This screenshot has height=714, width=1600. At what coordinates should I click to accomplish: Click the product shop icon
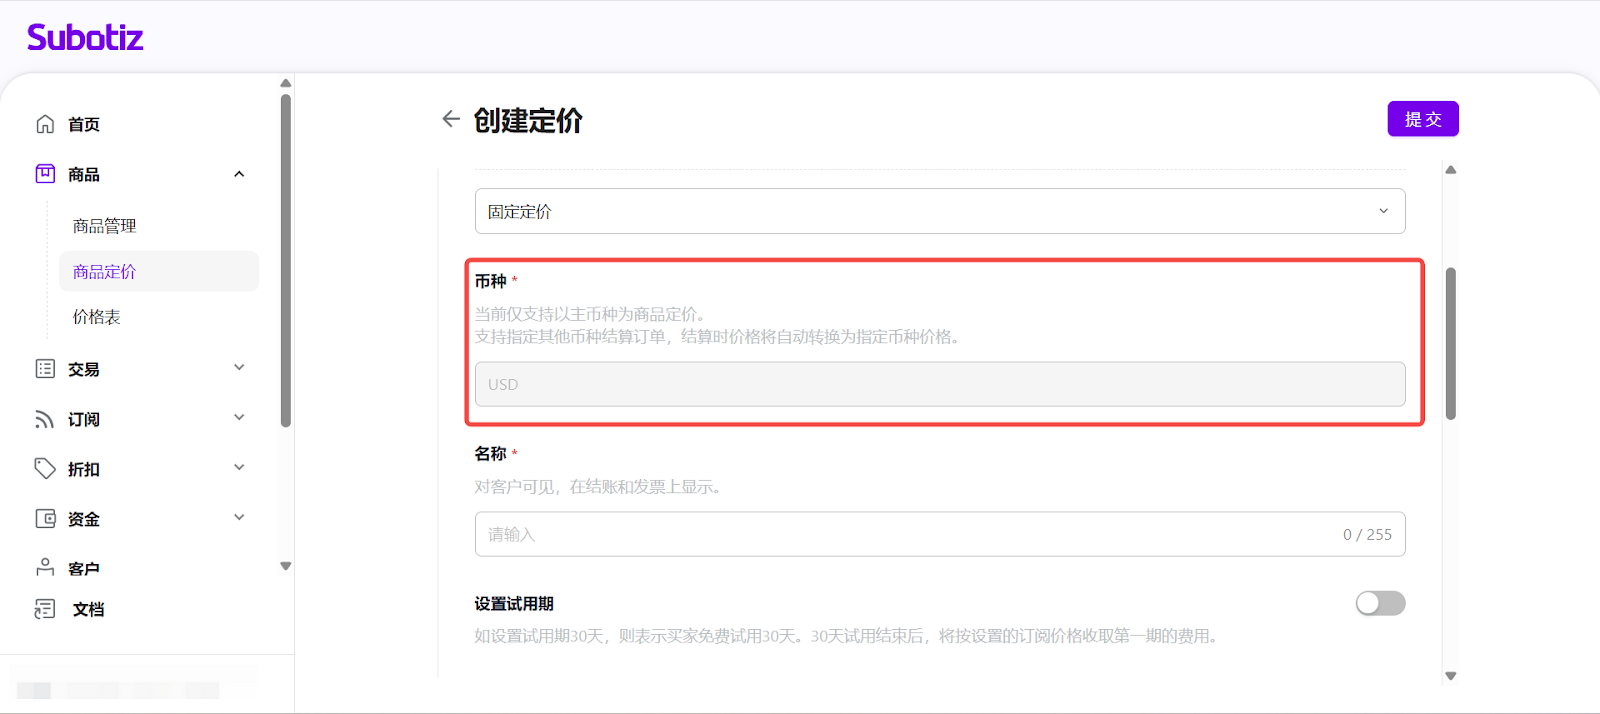(45, 174)
